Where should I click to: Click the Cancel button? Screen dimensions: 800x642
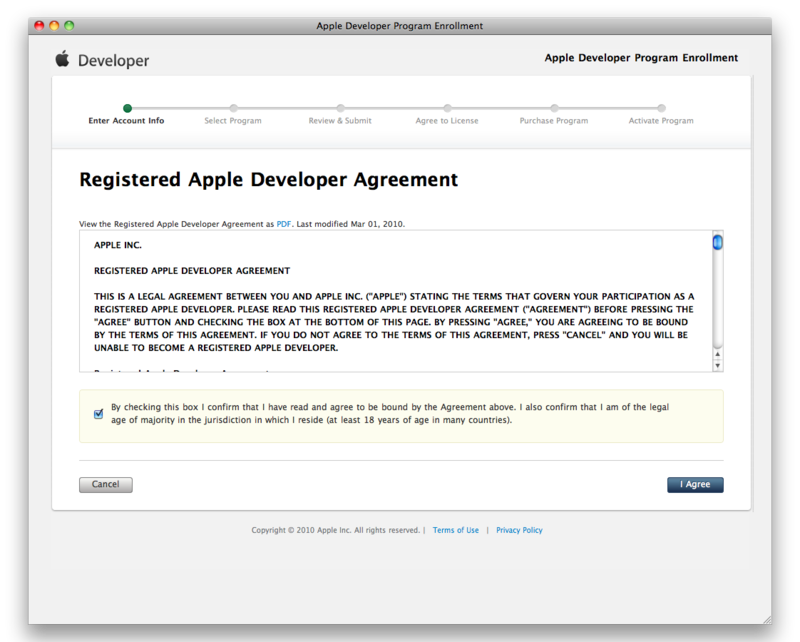(x=106, y=484)
